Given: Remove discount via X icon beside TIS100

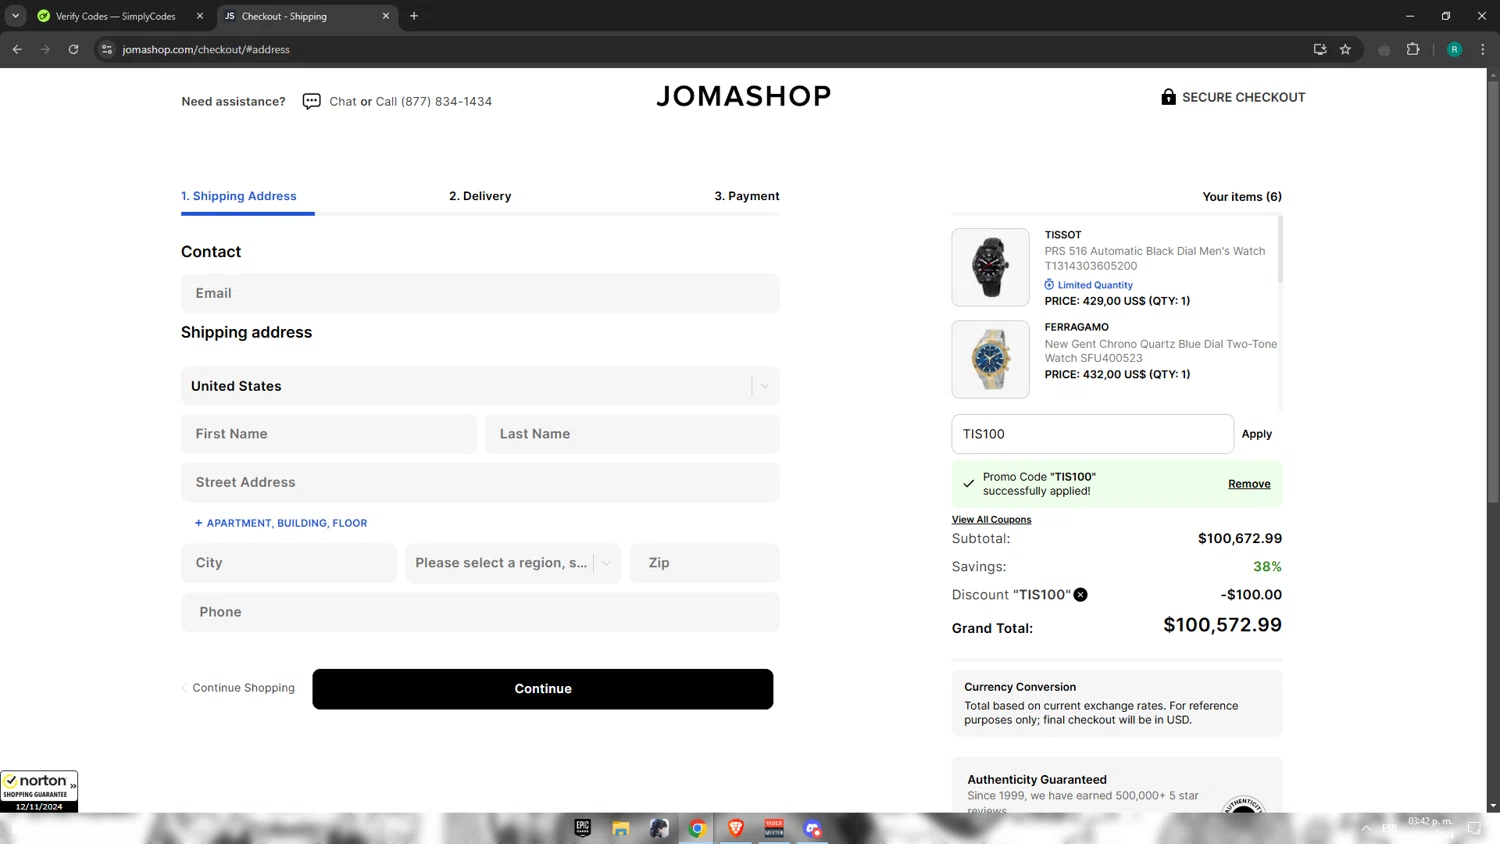Looking at the screenshot, I should [x=1080, y=595].
